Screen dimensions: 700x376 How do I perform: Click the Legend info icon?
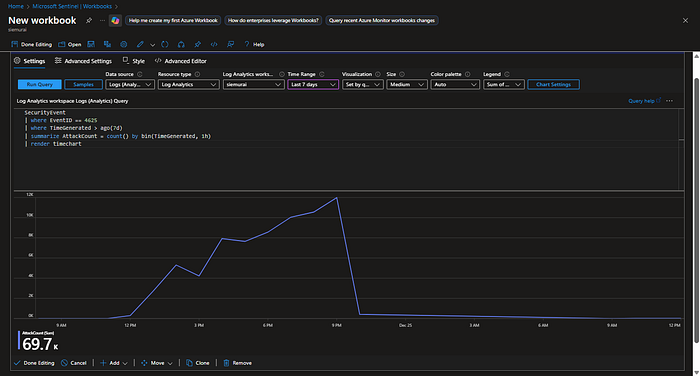click(x=507, y=74)
